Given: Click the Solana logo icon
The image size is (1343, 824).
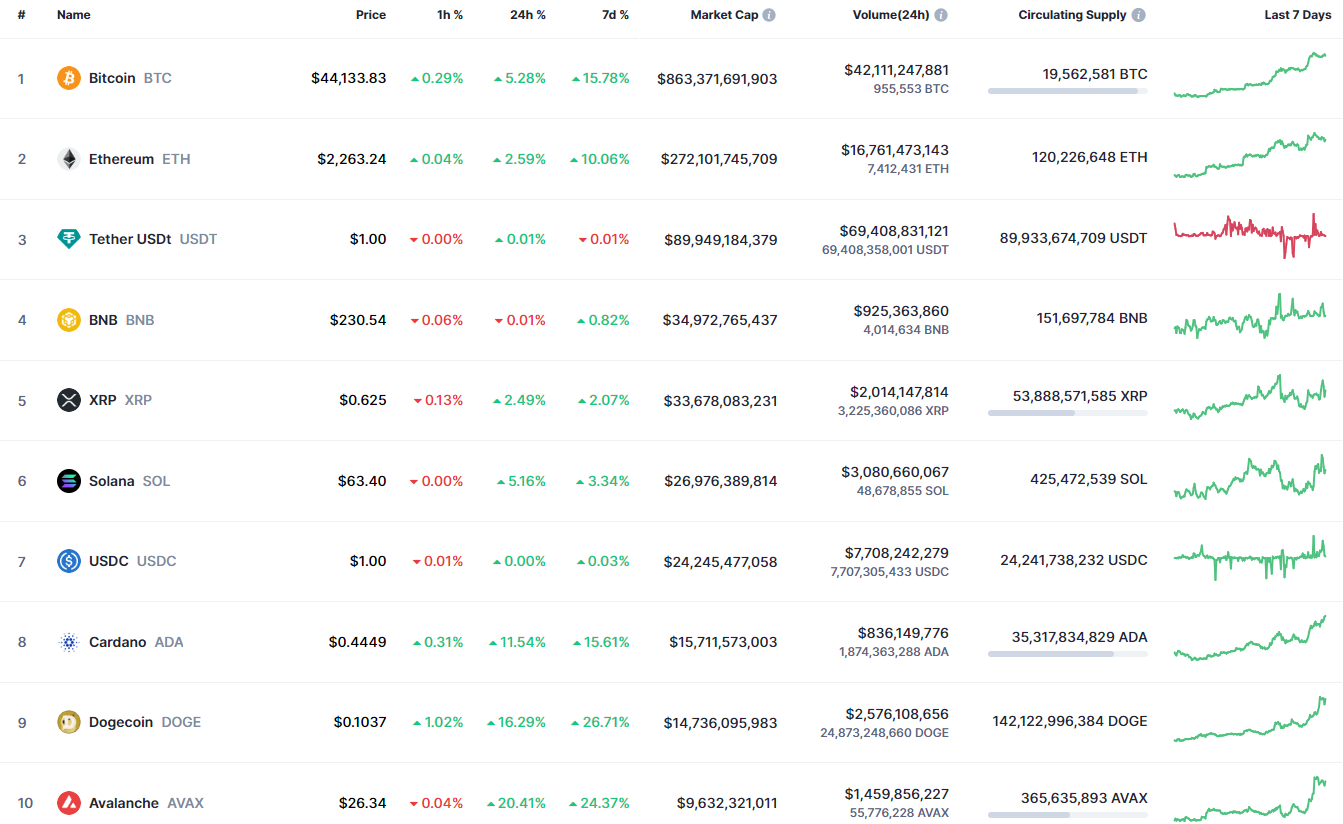Looking at the screenshot, I should pos(68,481).
